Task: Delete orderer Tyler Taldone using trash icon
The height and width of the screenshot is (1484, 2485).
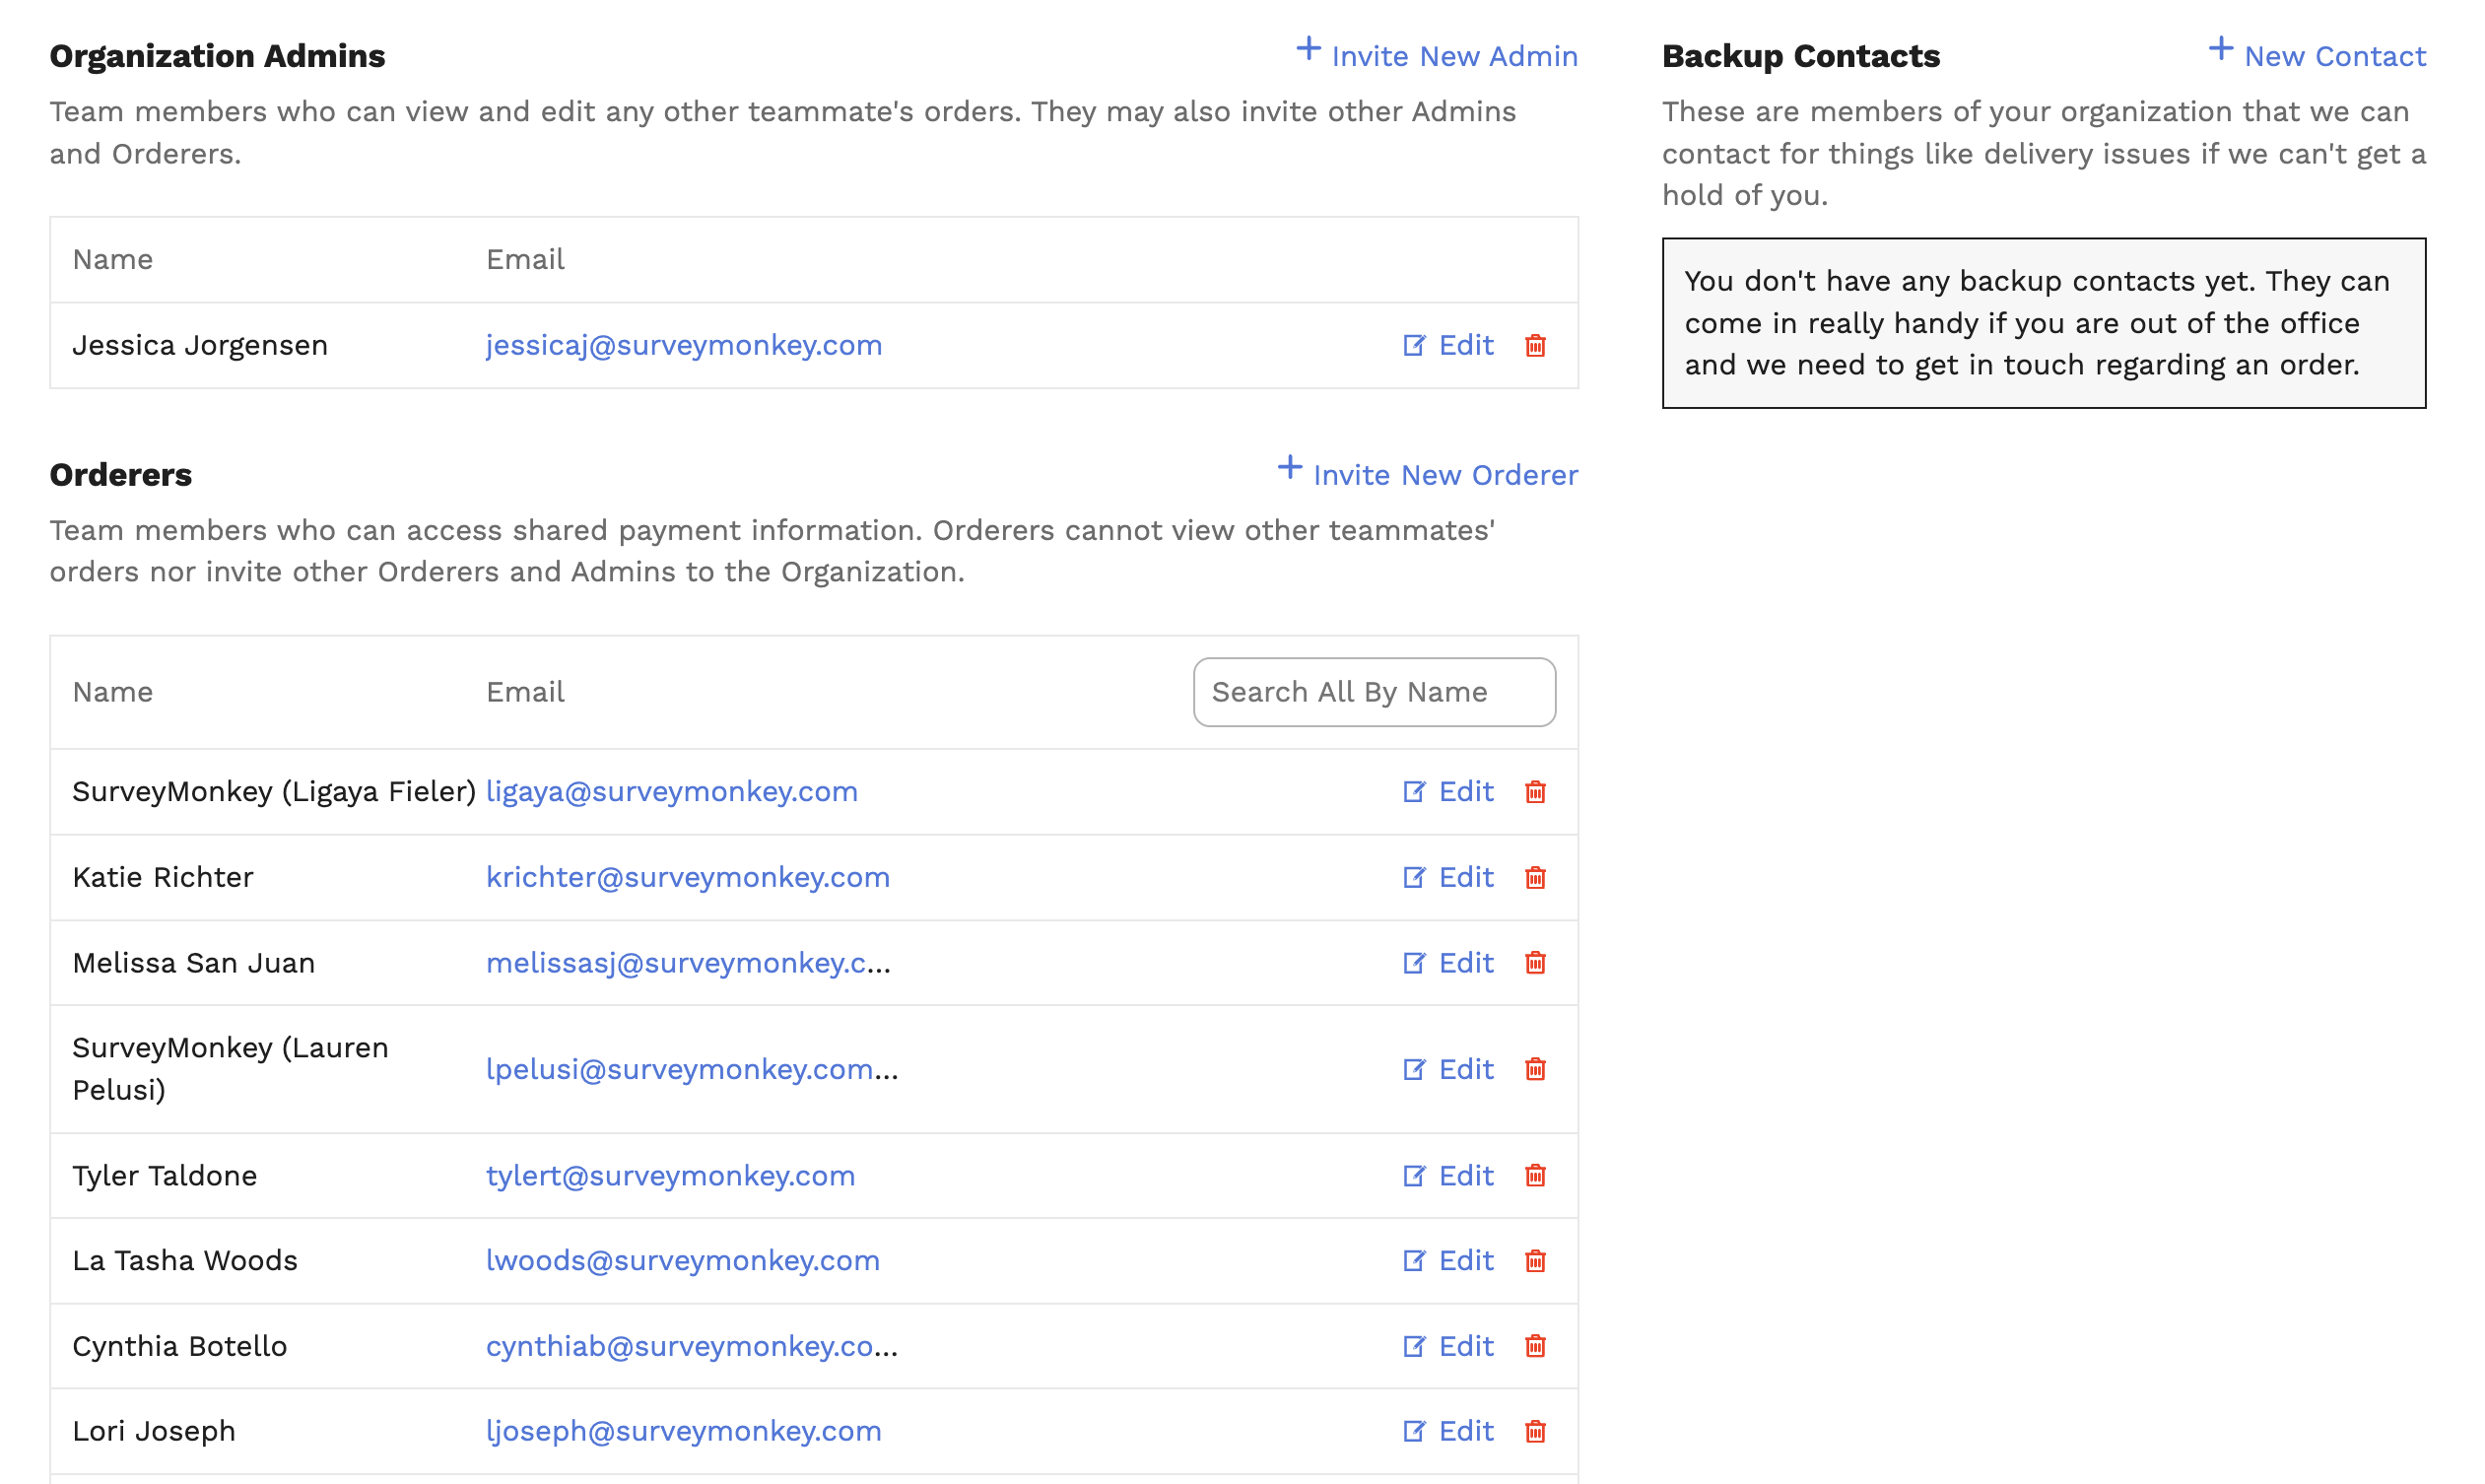Action: coord(1536,1176)
